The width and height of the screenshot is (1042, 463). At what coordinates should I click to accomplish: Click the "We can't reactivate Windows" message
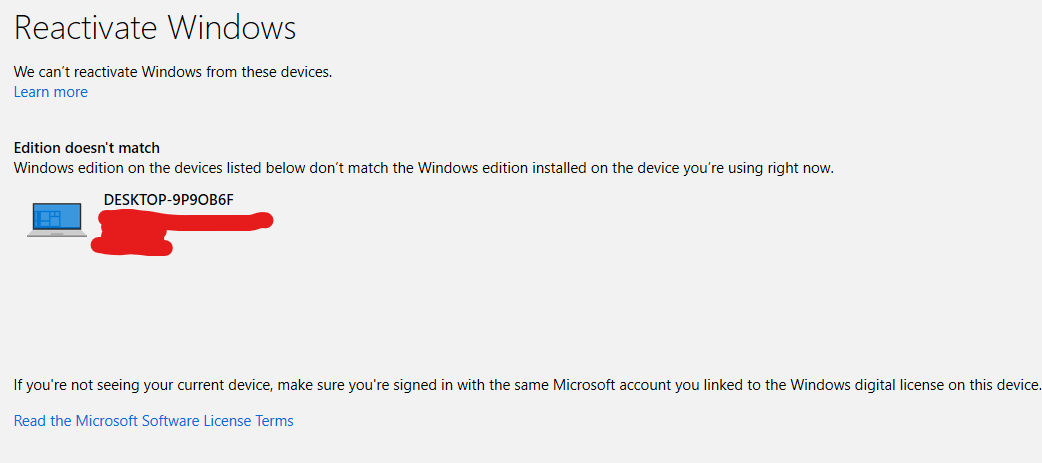tap(172, 72)
